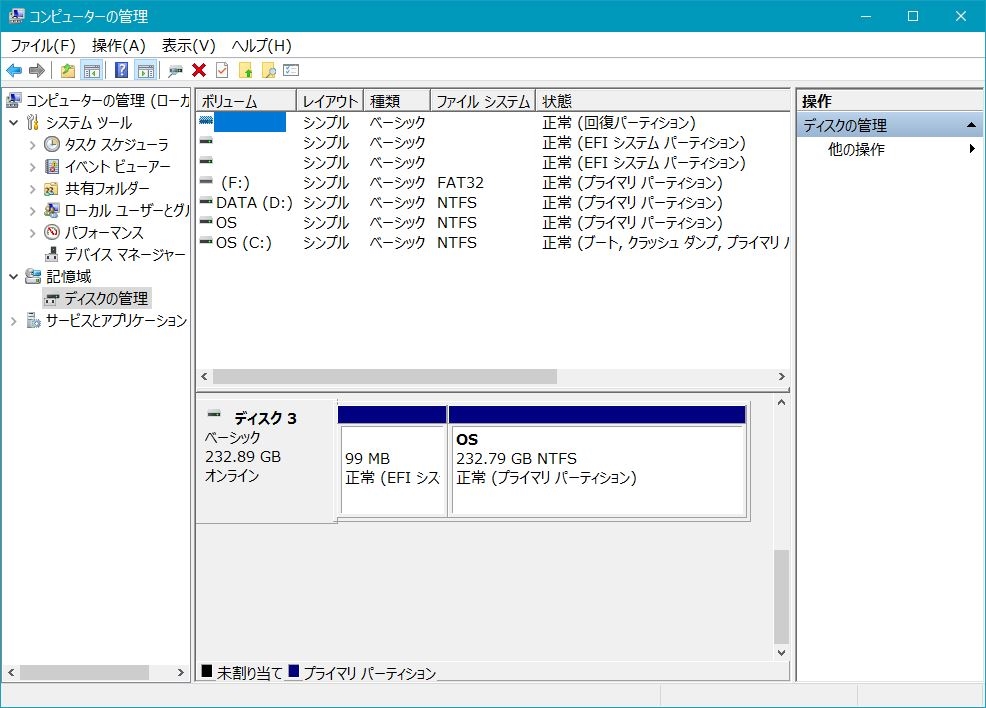
Task: Click disk view vertical scrollbar down arrow
Action: click(781, 653)
